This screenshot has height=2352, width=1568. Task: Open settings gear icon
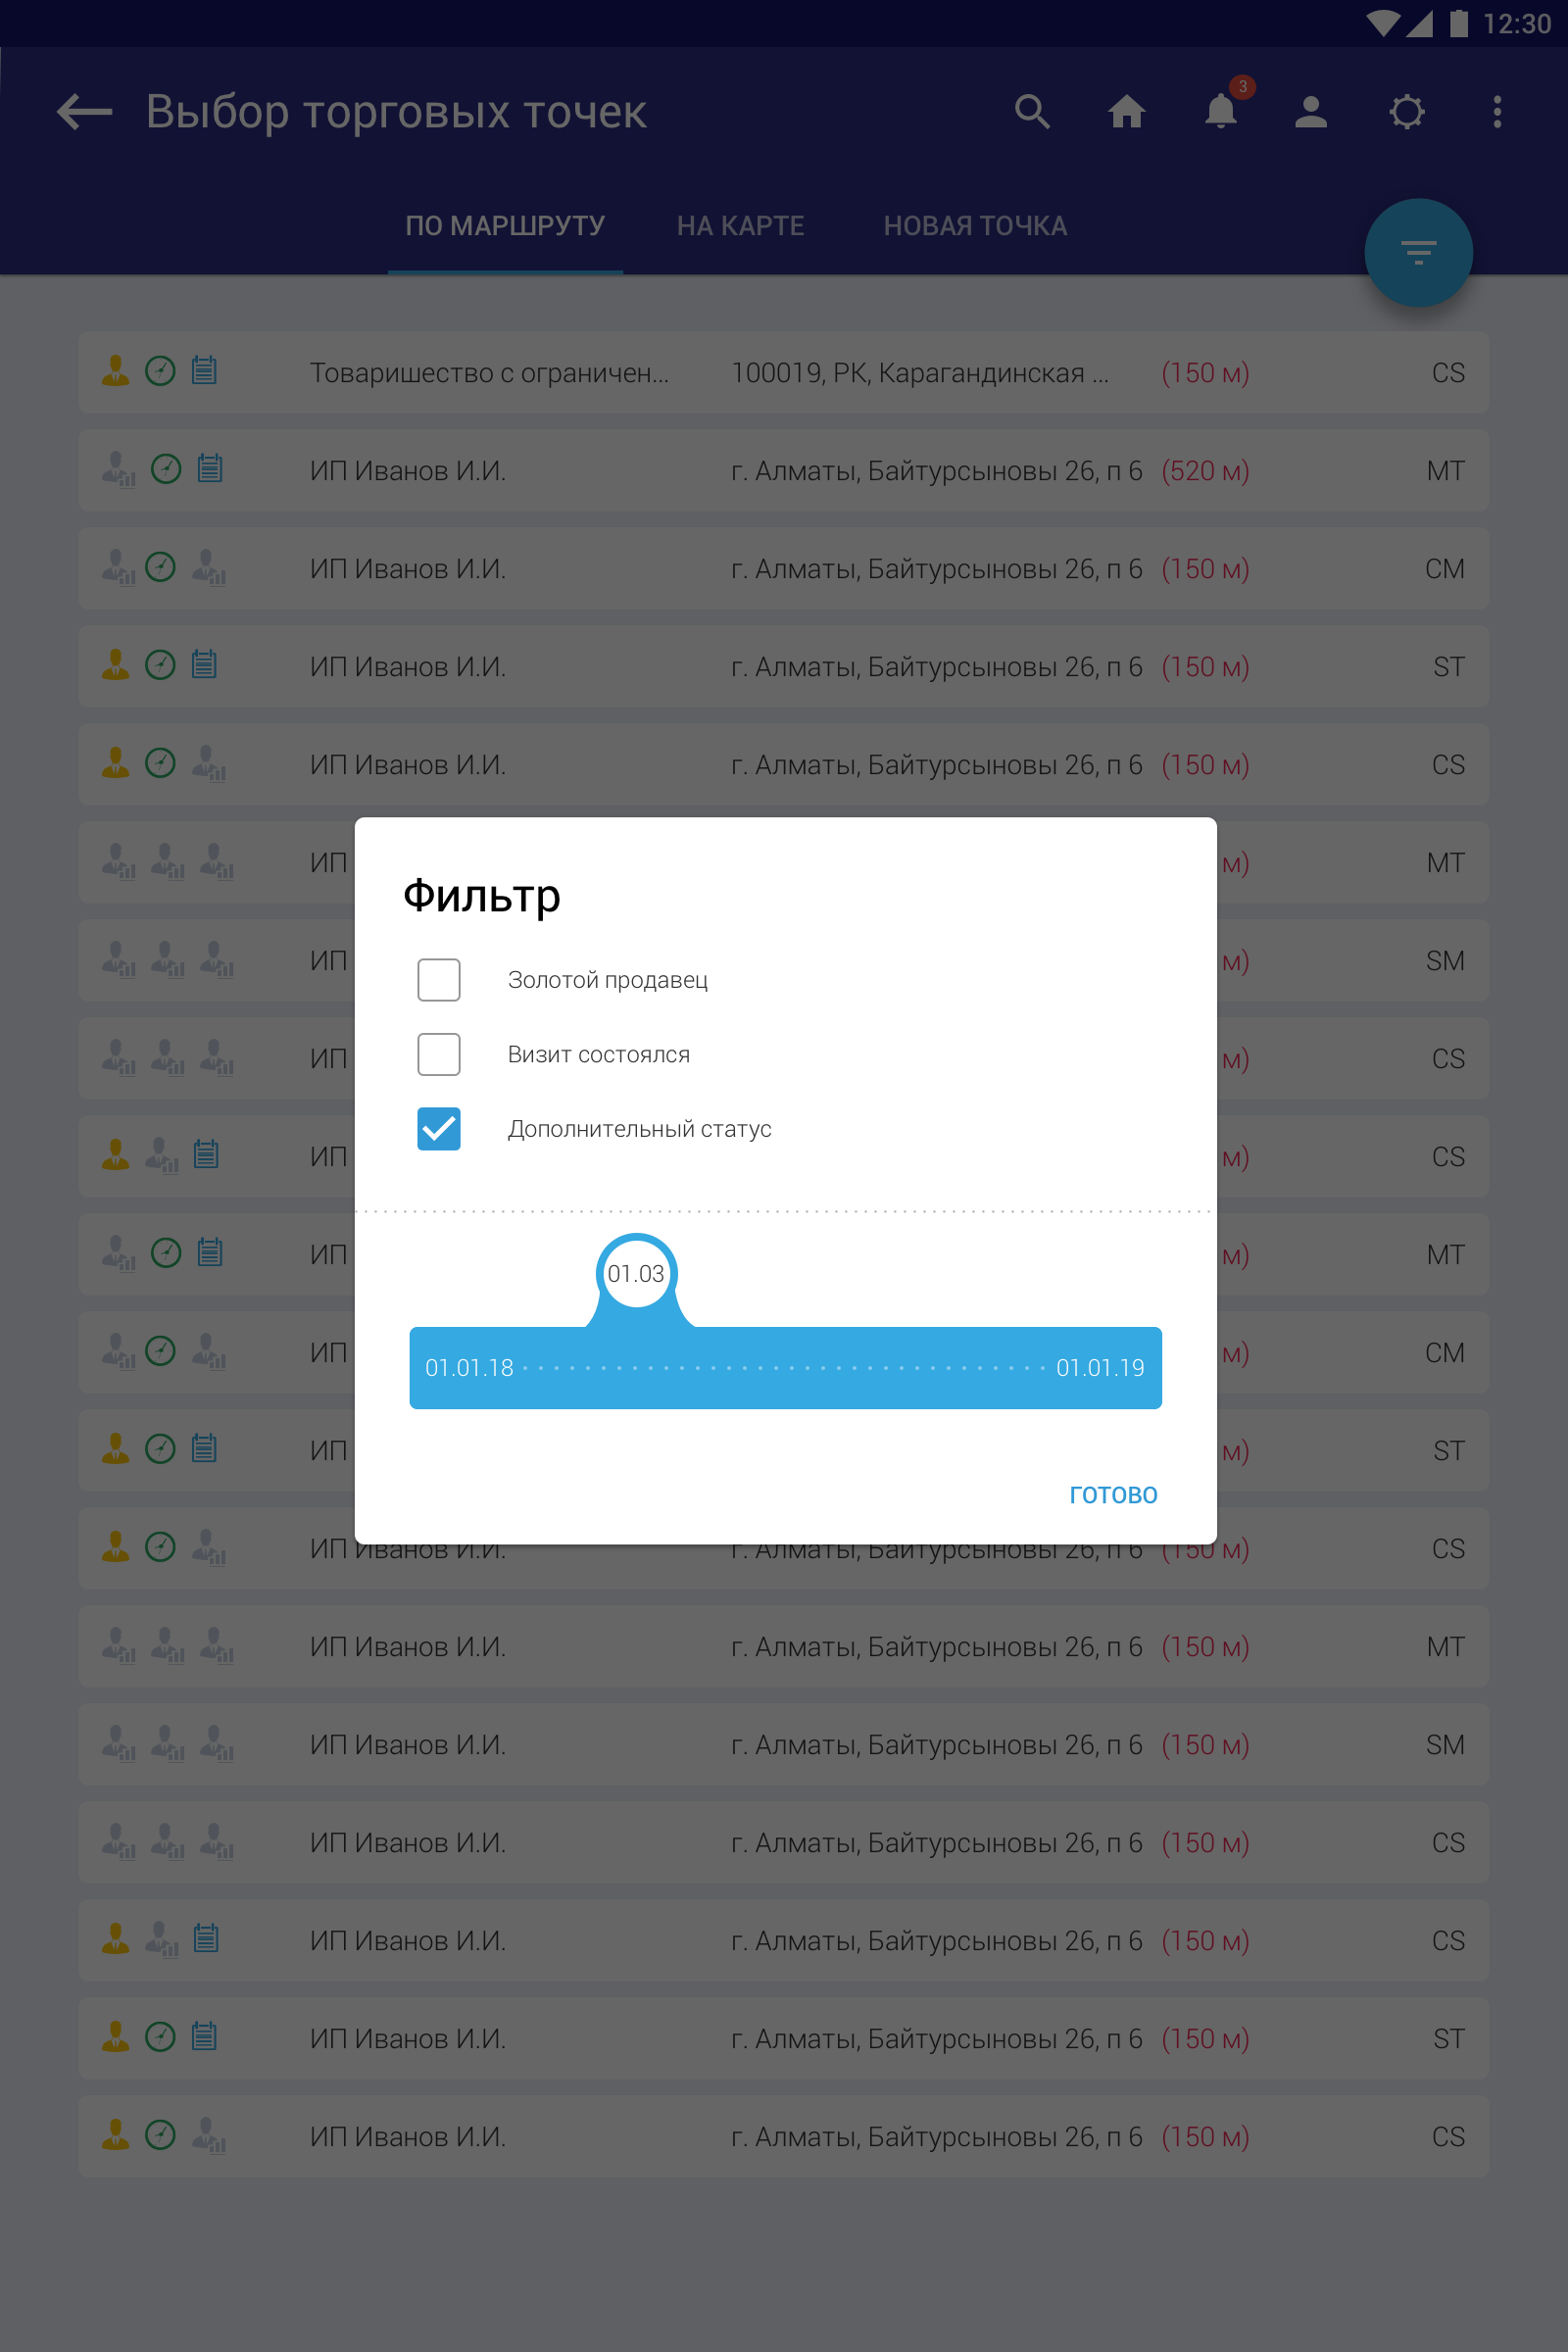(x=1406, y=112)
